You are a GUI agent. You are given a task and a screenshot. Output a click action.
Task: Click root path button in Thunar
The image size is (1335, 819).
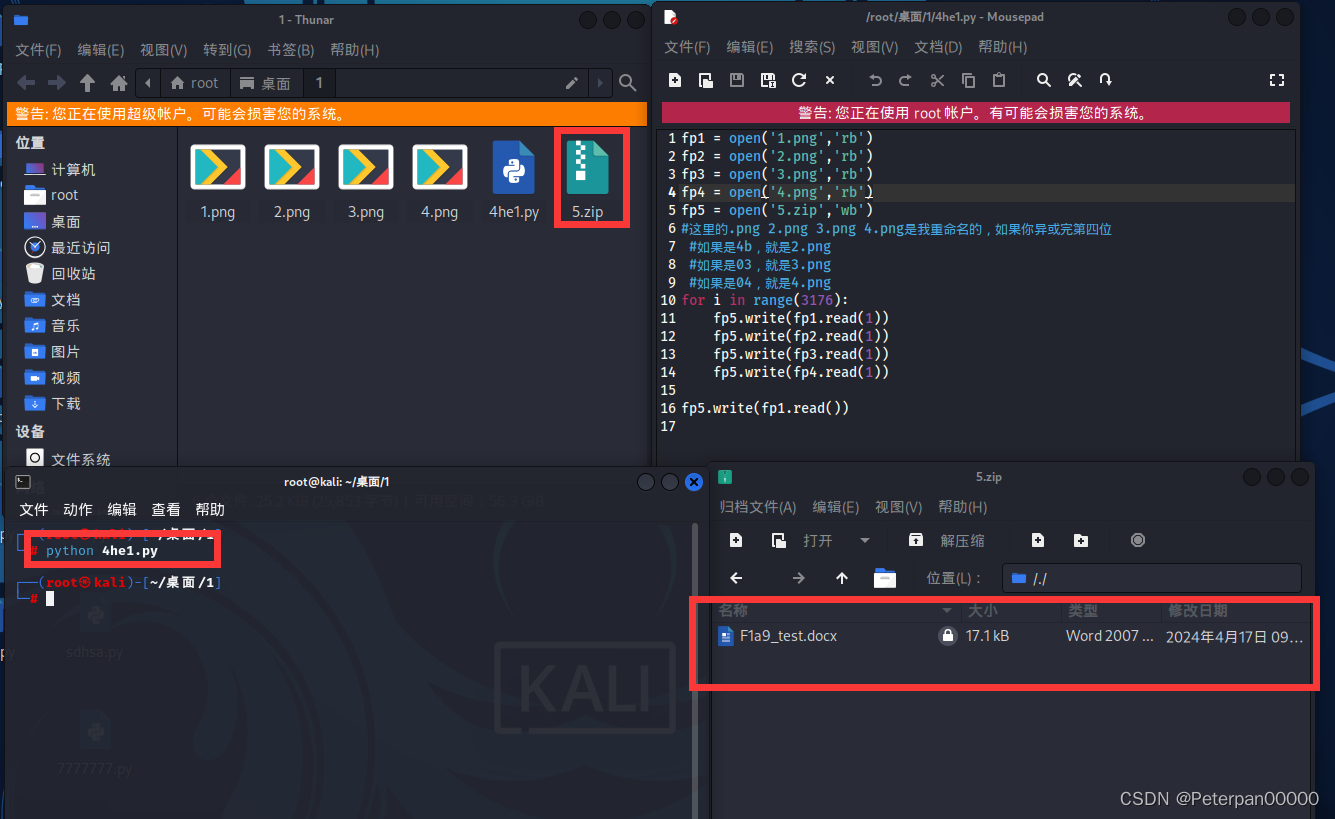point(195,83)
